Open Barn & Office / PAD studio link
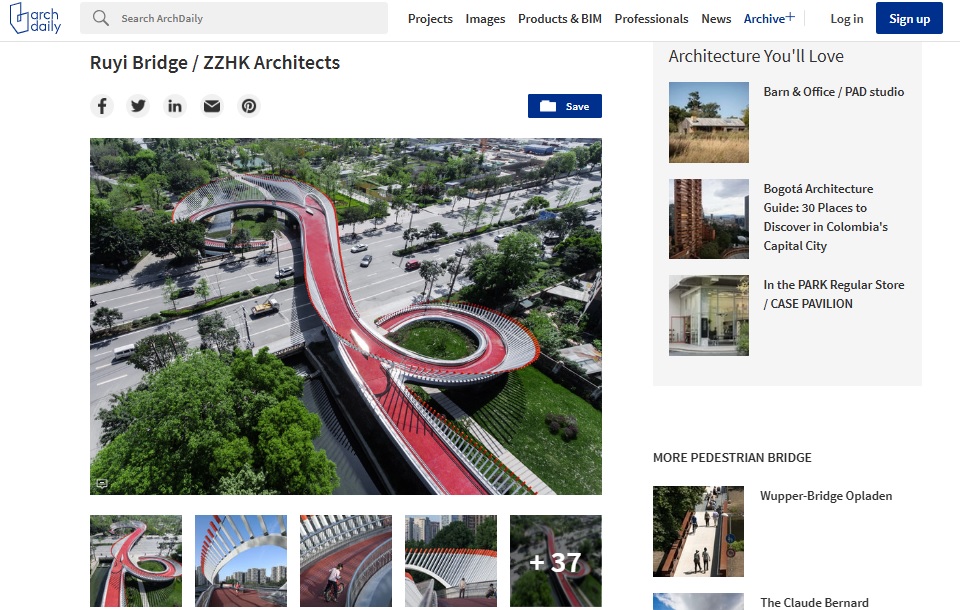The width and height of the screenshot is (960, 610). pos(833,92)
